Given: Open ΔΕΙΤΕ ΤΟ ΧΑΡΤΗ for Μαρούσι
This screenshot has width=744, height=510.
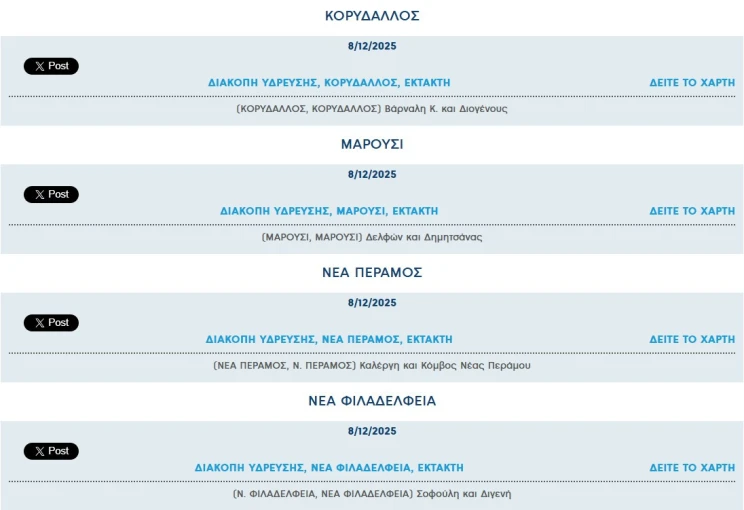Looking at the screenshot, I should click(x=692, y=211).
